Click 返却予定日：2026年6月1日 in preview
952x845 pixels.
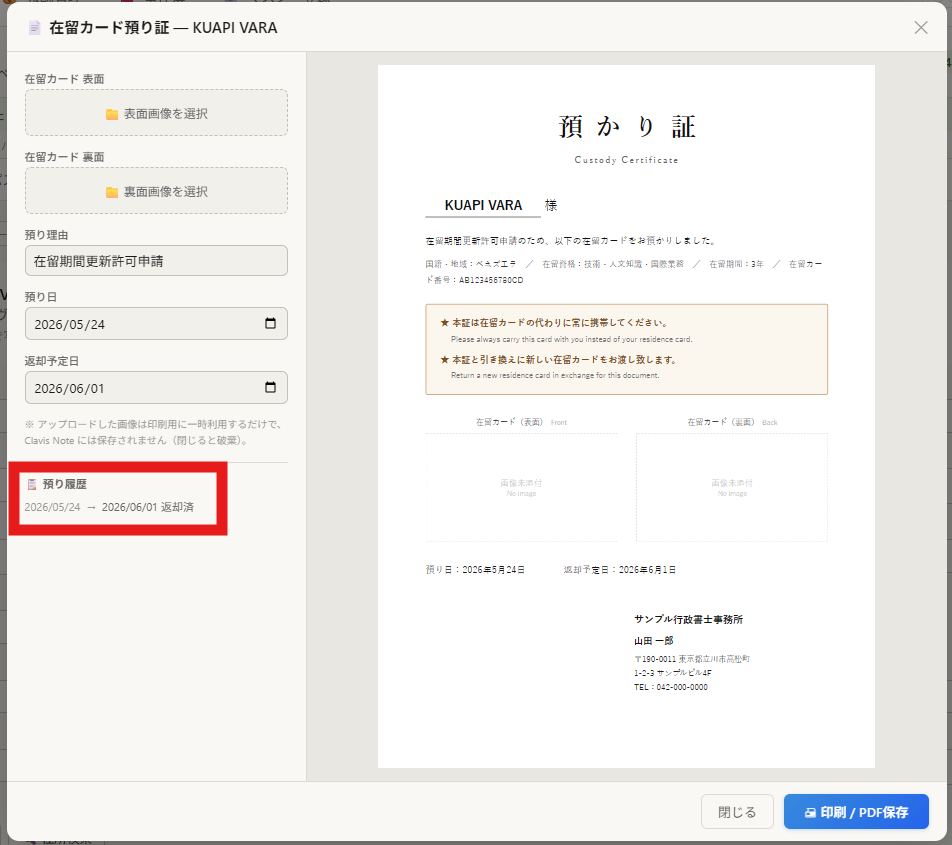click(619, 569)
